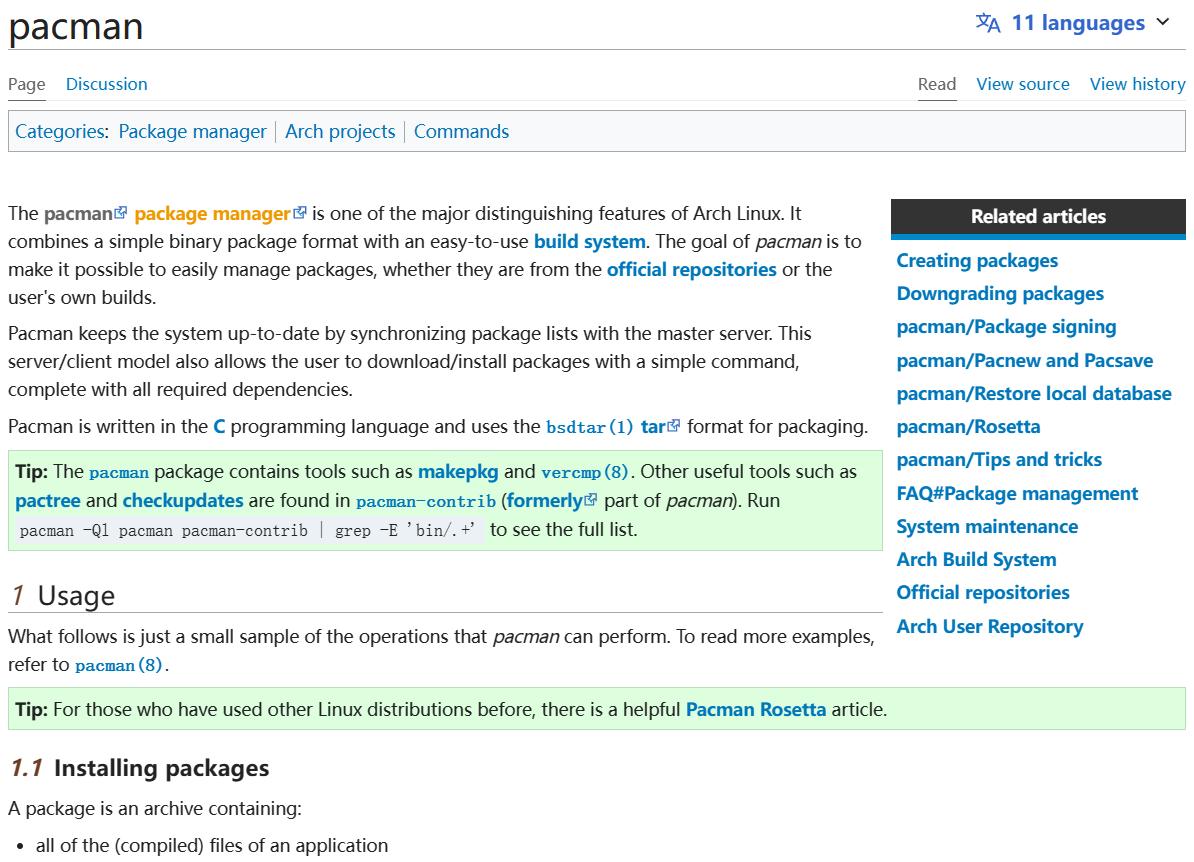
Task: Follow the build system link
Action: click(589, 241)
